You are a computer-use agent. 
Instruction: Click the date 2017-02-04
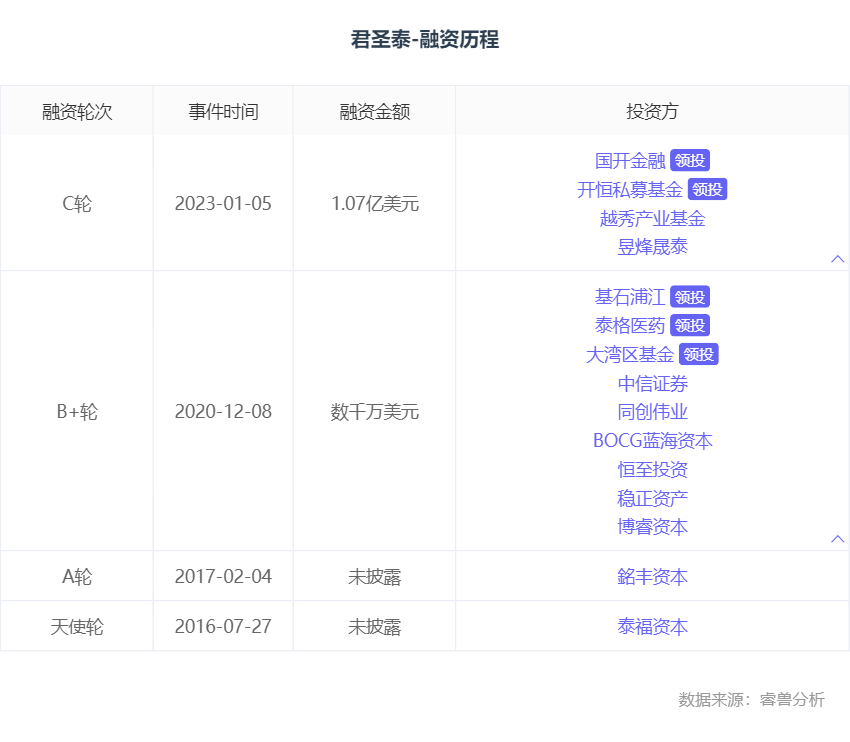coord(223,577)
